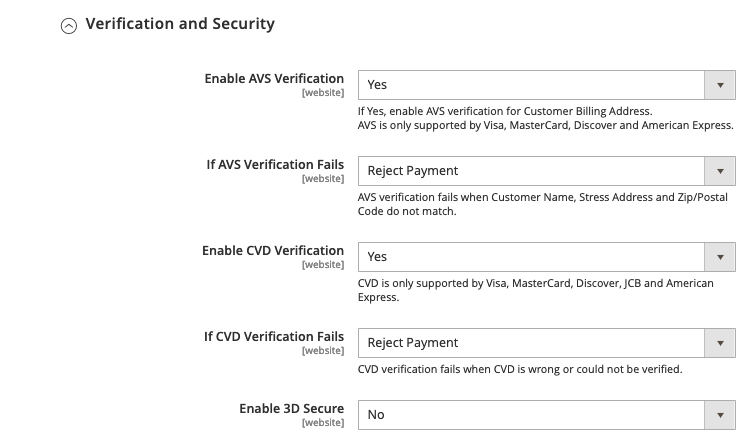Click the Enable 3D Secure dropdown arrow
The width and height of the screenshot is (751, 445).
(x=720, y=415)
